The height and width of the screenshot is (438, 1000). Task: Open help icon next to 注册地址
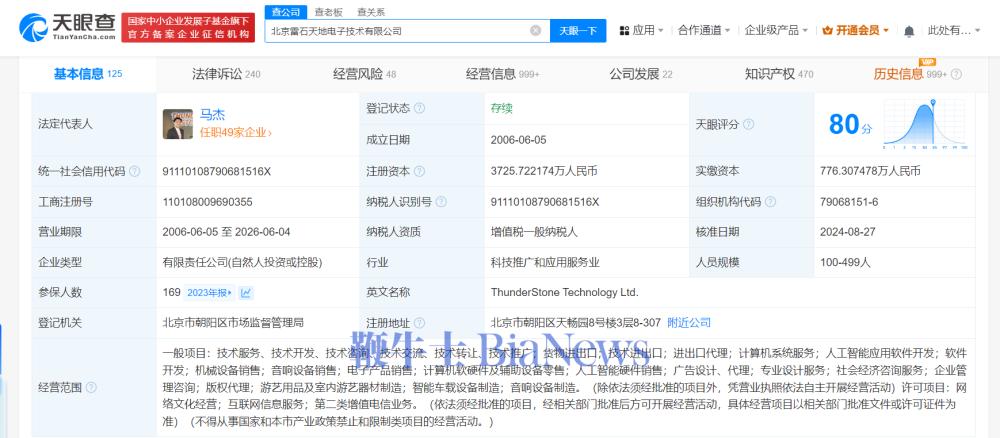tap(419, 323)
